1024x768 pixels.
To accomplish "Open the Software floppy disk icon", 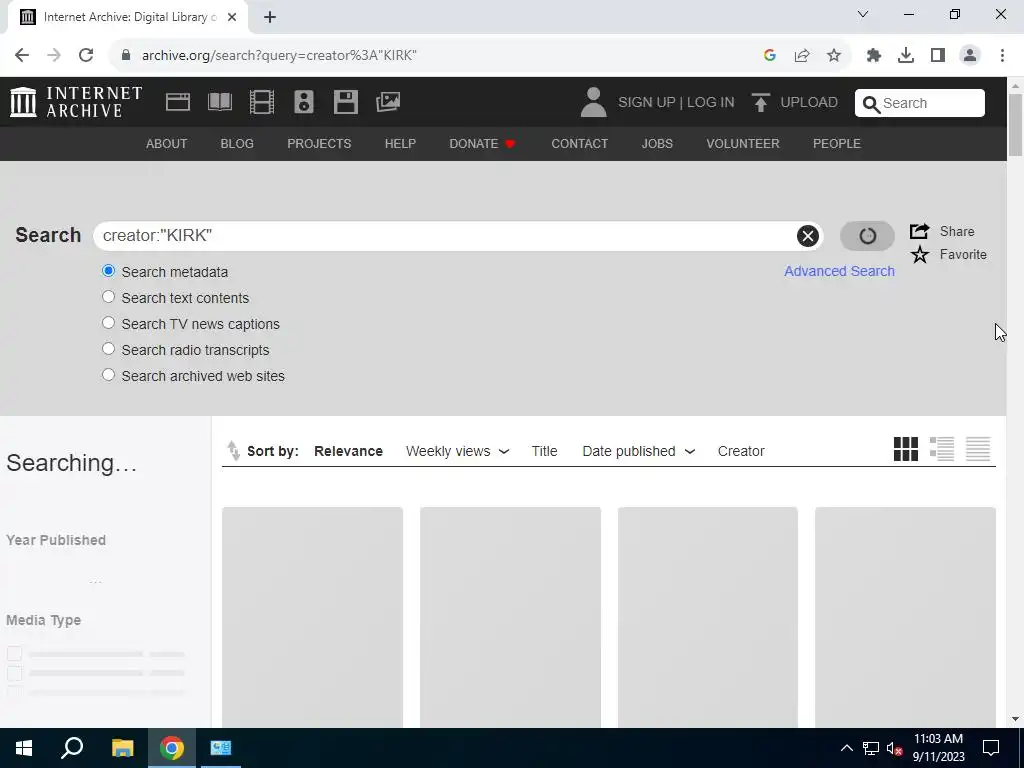I will pyautogui.click(x=345, y=102).
